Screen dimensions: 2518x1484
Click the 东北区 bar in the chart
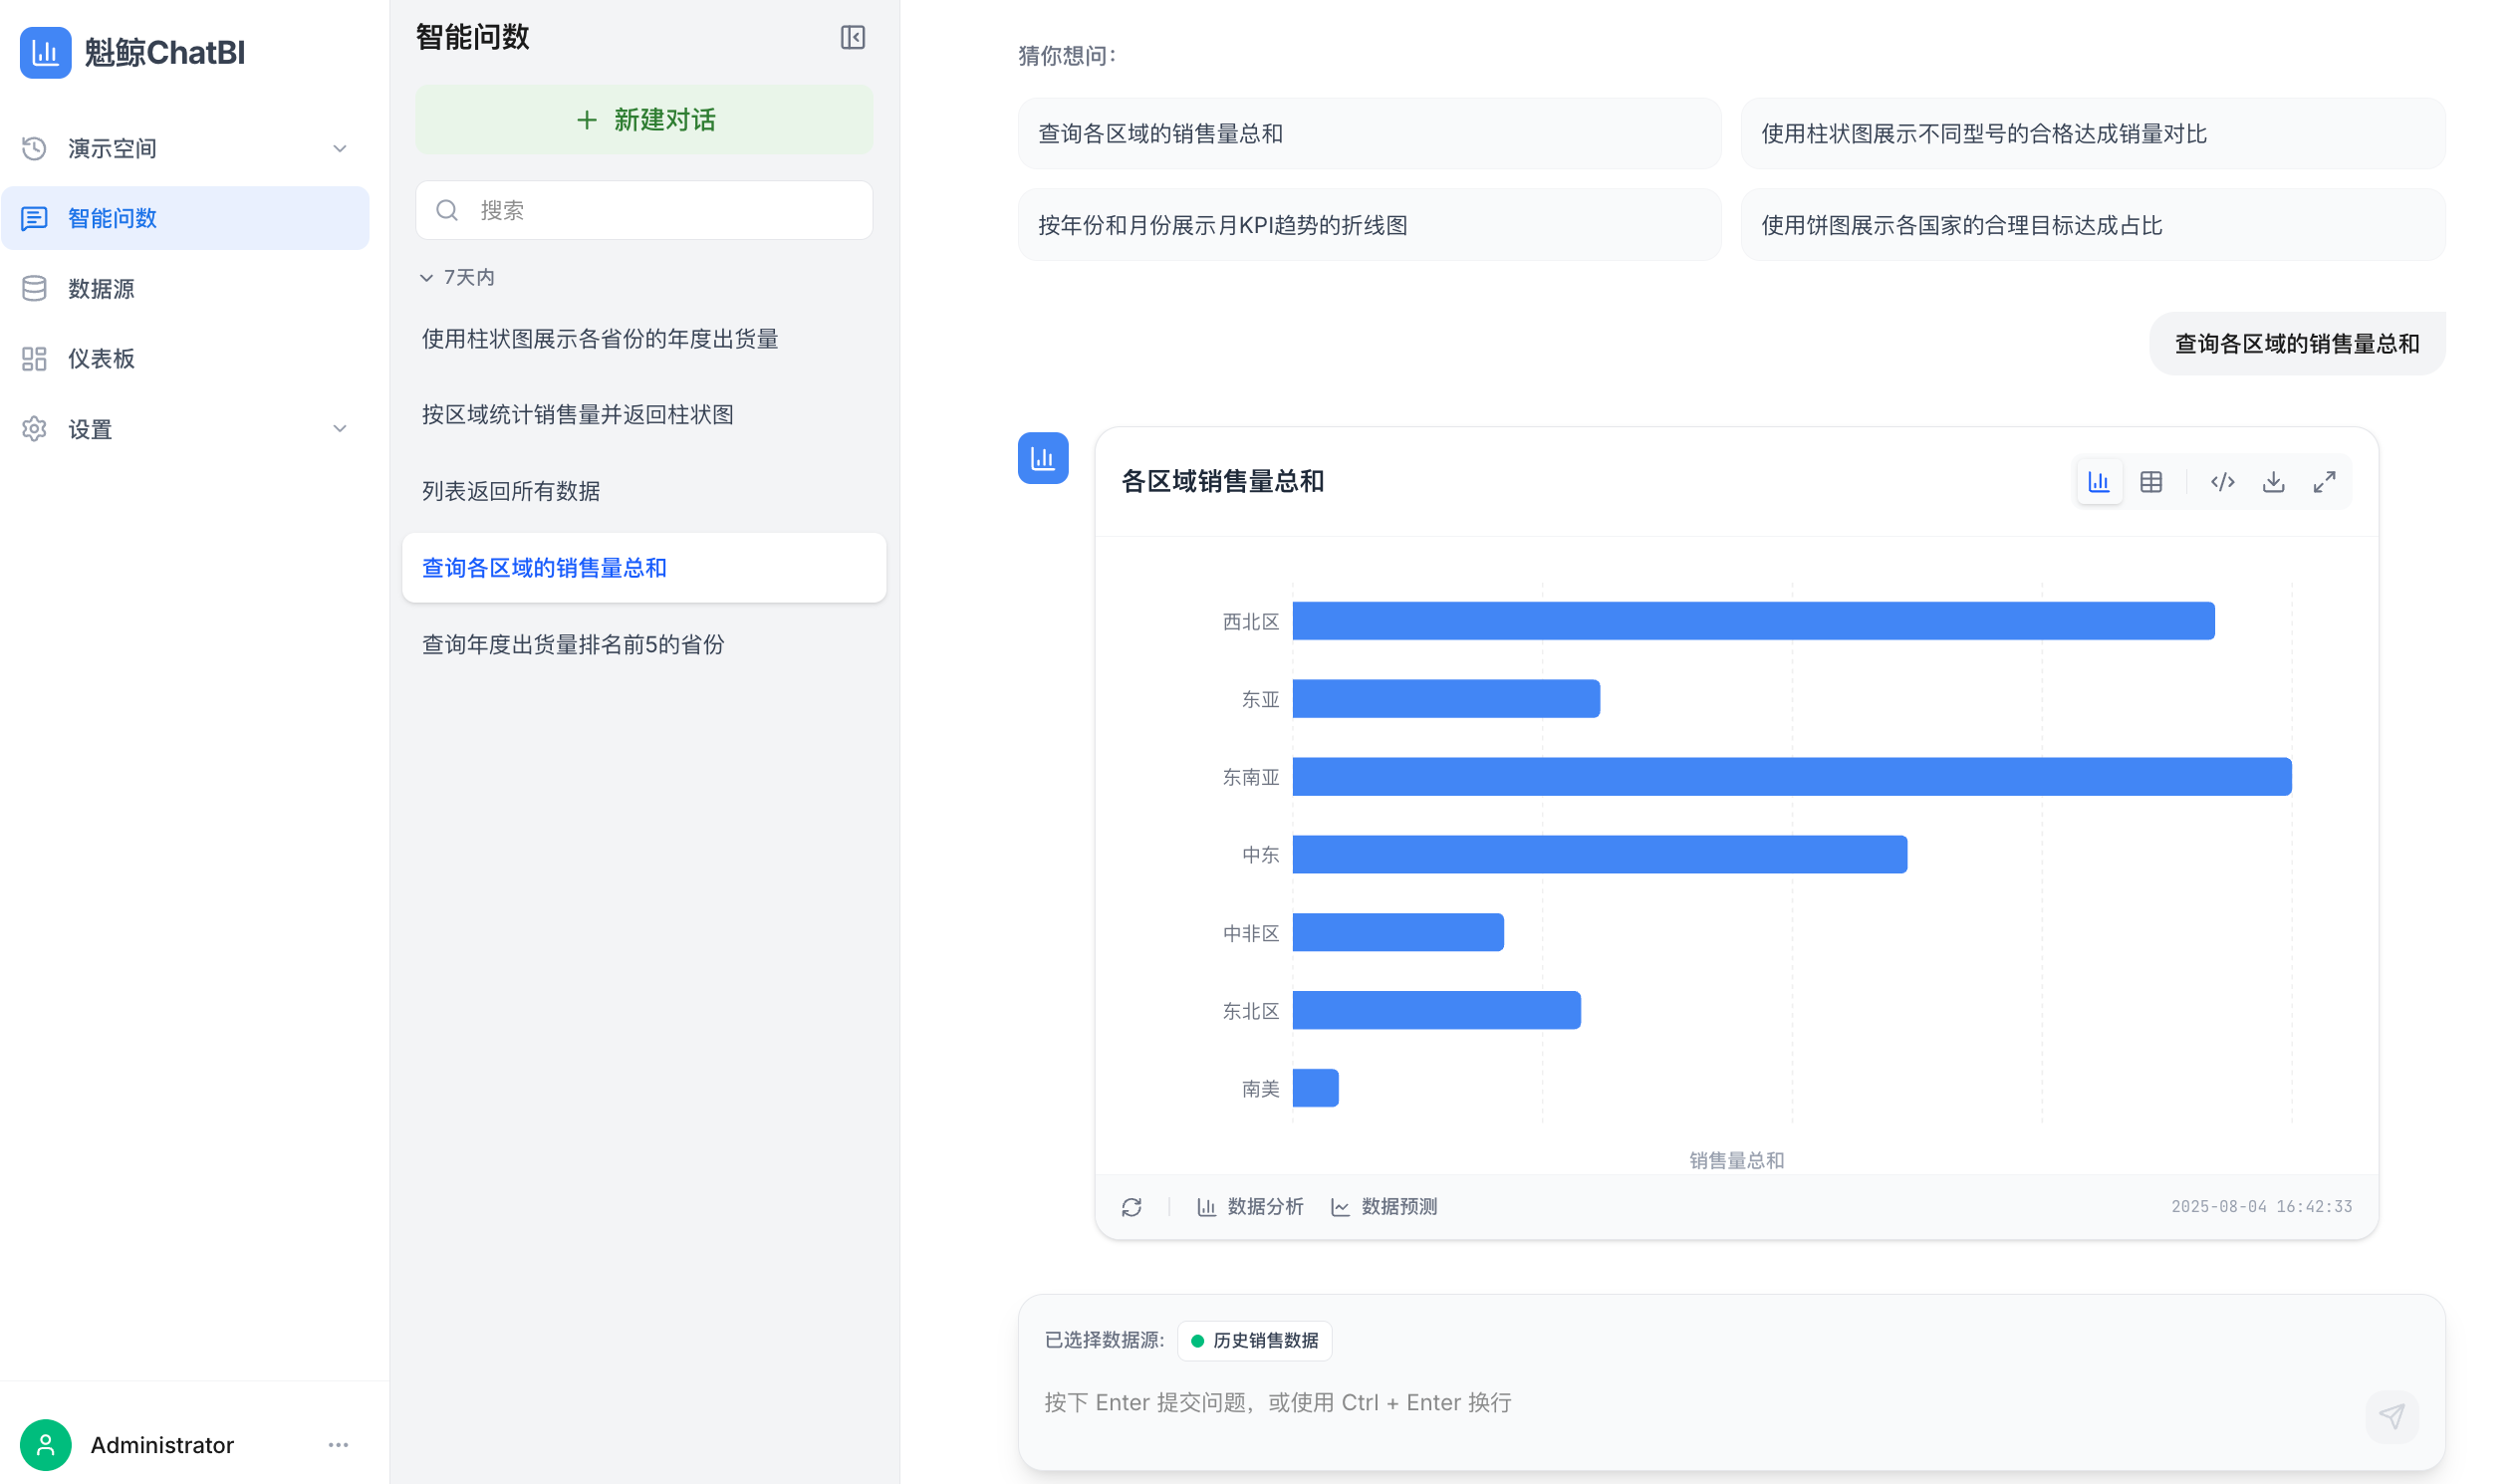[1436, 1011]
